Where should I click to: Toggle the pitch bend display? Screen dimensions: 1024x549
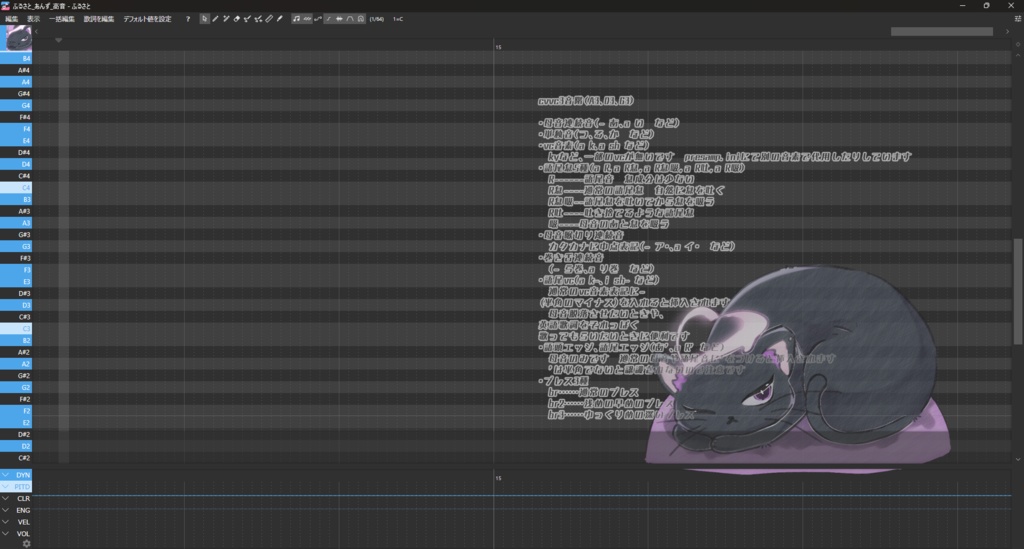tap(317, 19)
